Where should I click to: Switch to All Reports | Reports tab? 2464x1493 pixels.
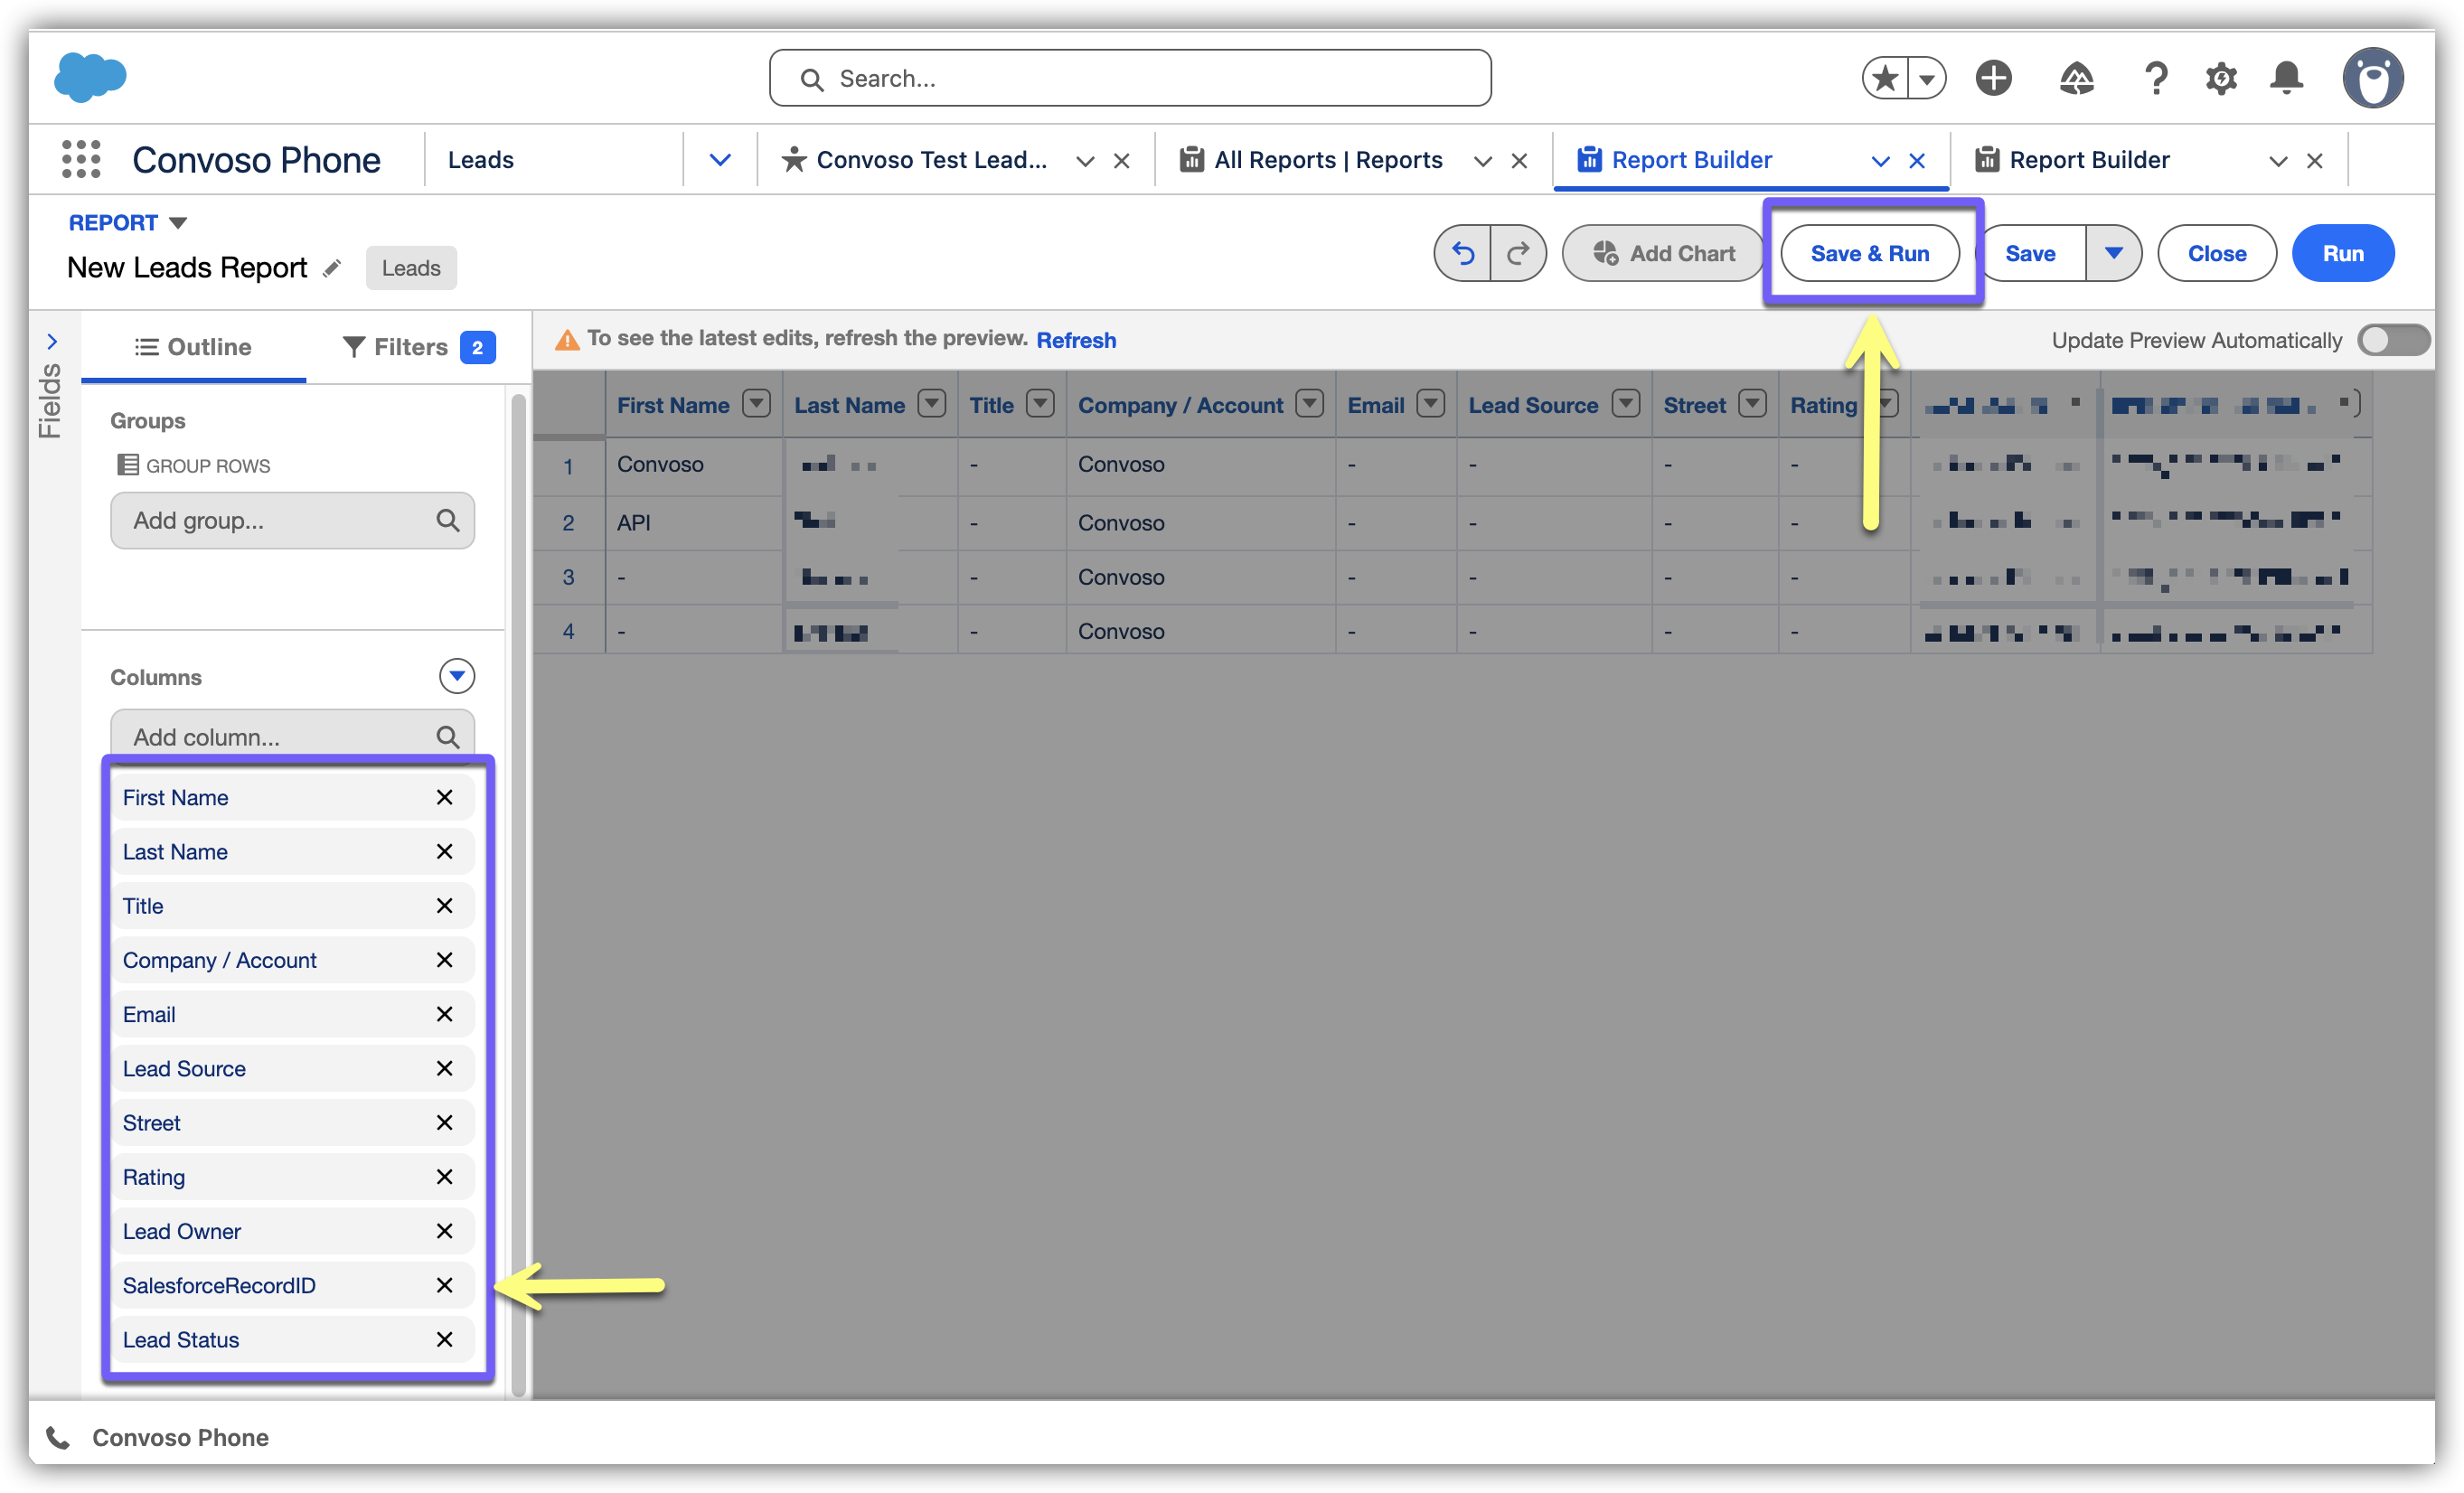[1327, 160]
